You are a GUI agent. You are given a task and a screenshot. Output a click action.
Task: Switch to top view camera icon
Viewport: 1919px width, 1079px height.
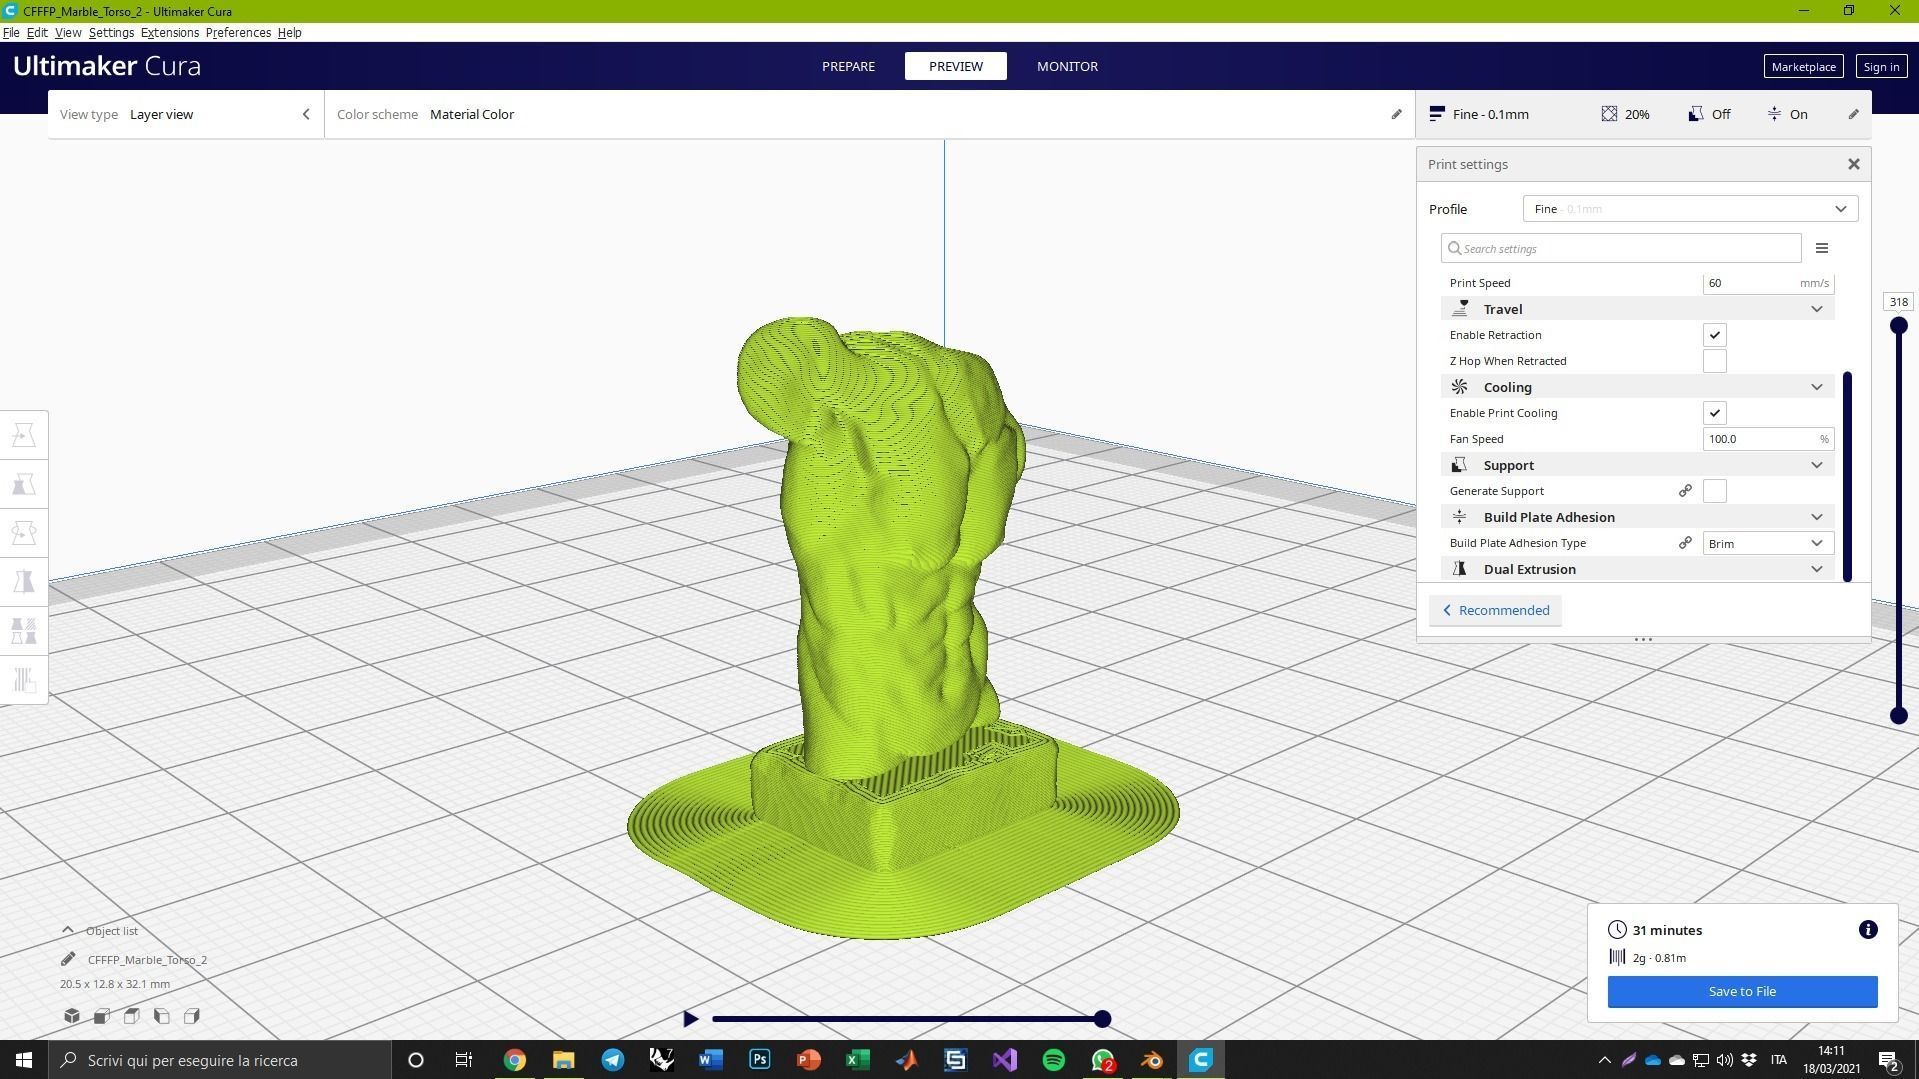point(132,1016)
